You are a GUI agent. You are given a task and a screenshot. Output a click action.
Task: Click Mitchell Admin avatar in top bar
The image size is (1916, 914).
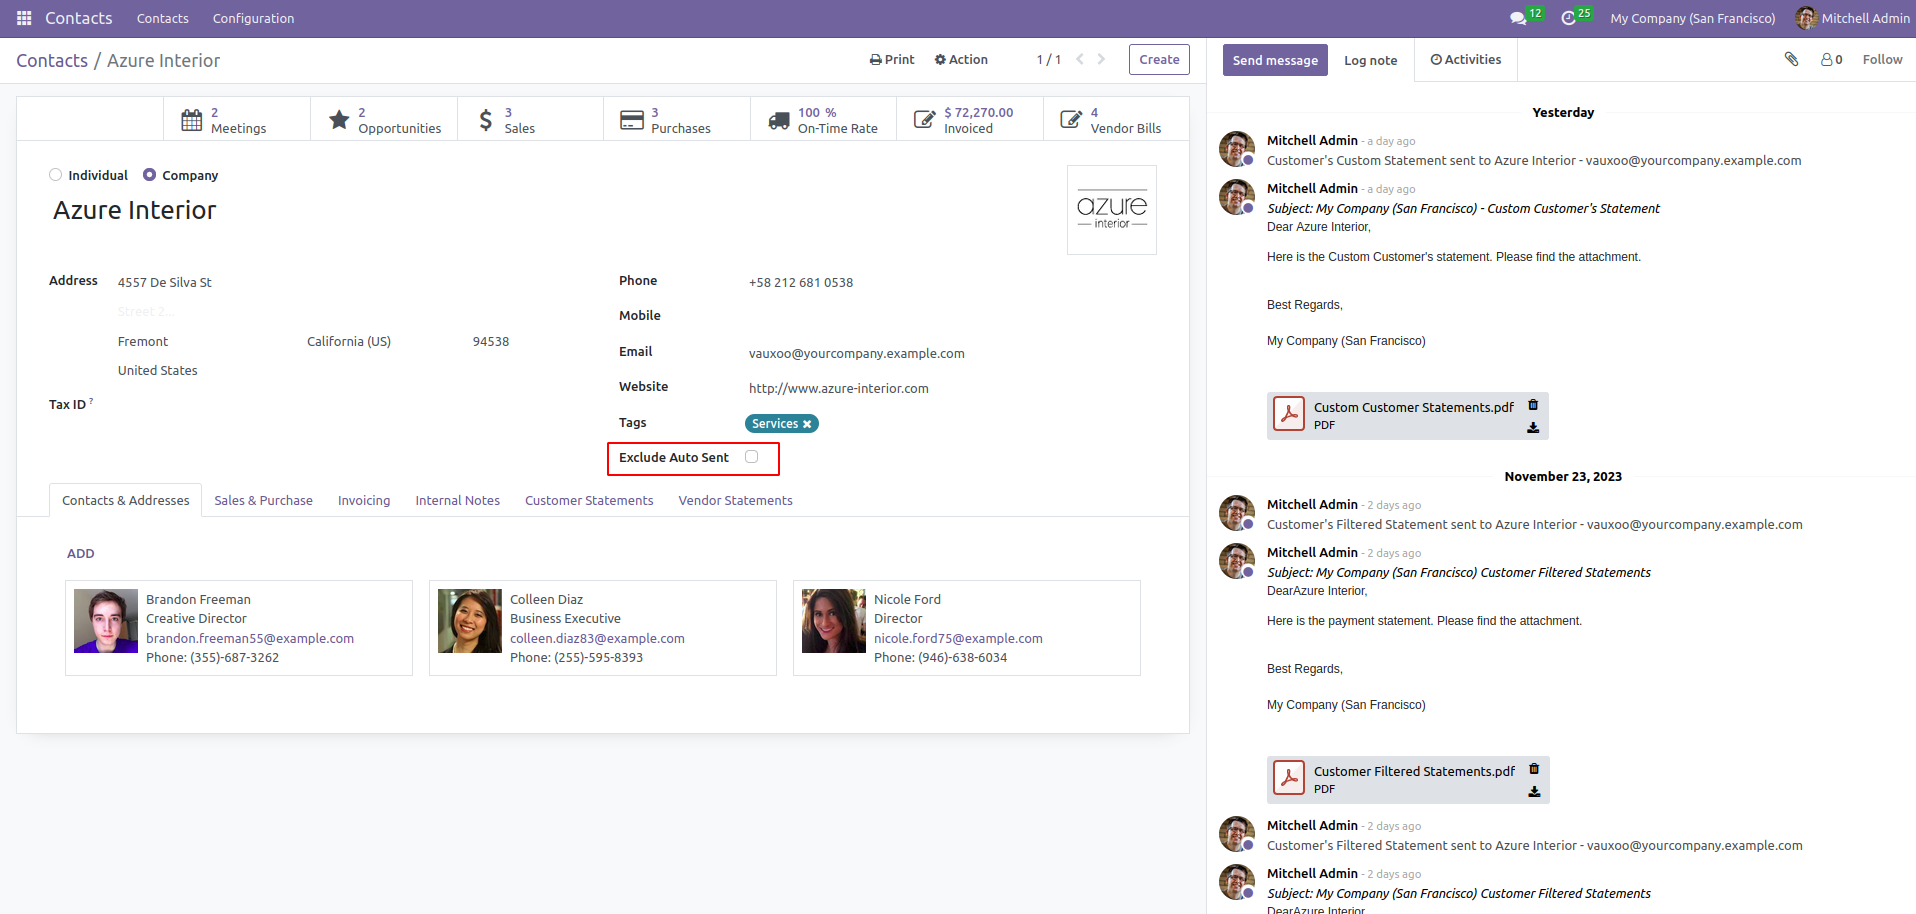click(1806, 18)
